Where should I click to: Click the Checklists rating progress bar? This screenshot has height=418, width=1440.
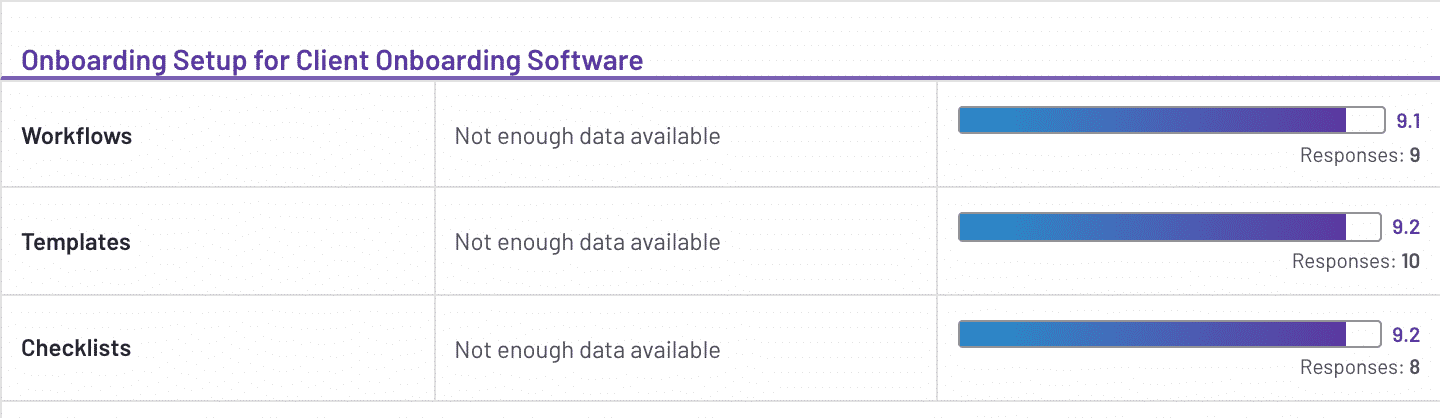tap(1171, 334)
